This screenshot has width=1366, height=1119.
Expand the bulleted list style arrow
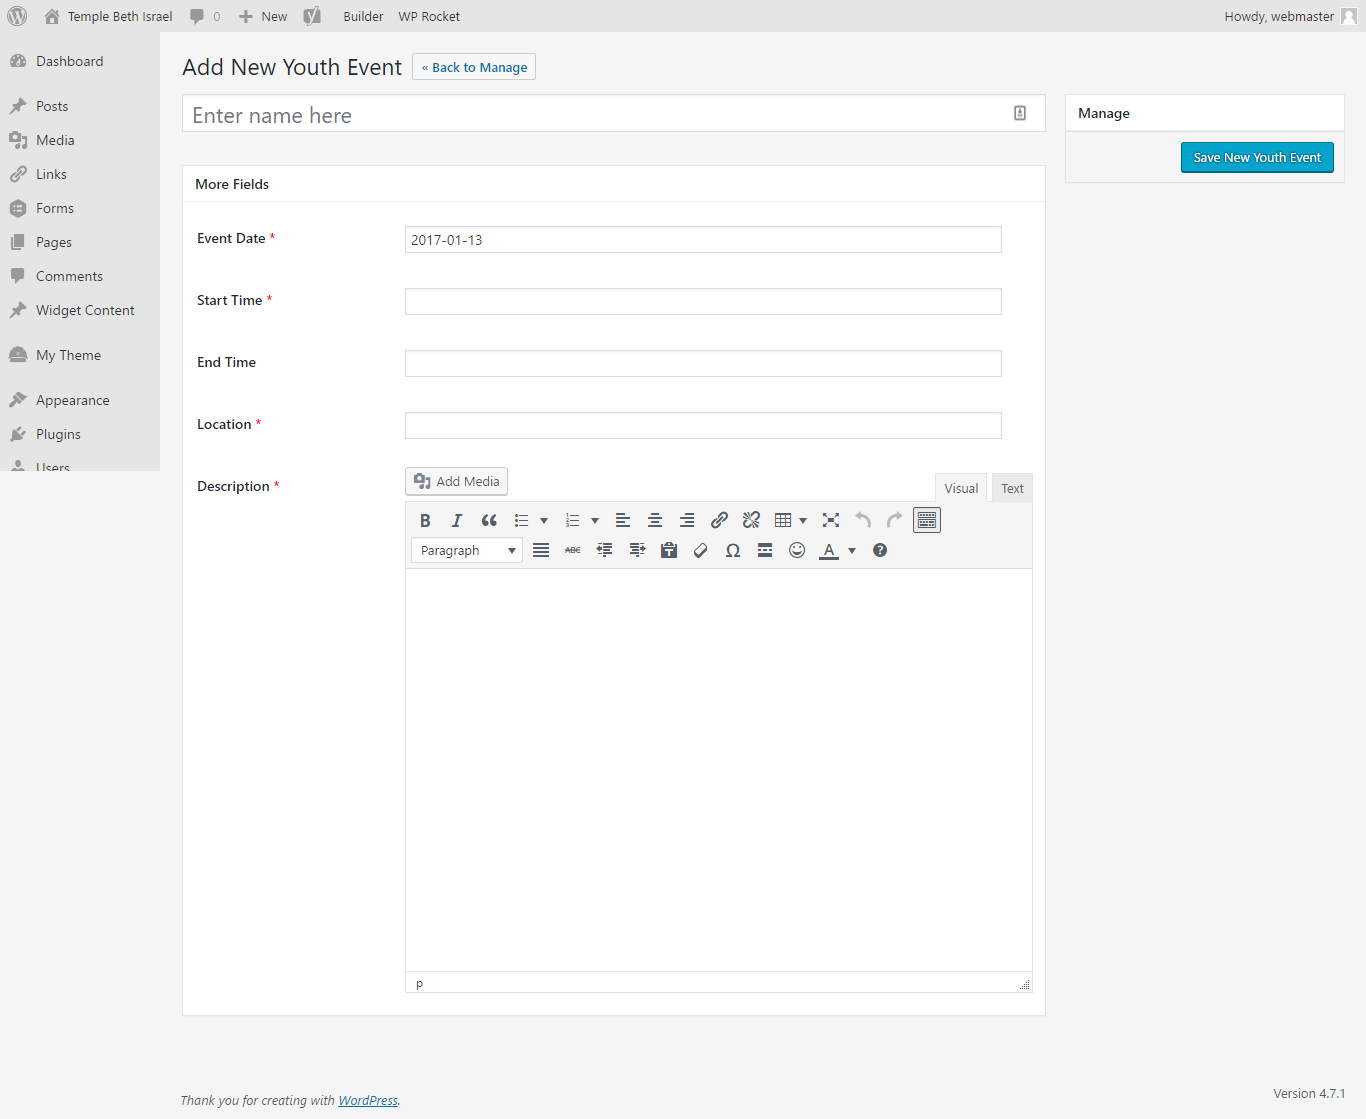544,520
